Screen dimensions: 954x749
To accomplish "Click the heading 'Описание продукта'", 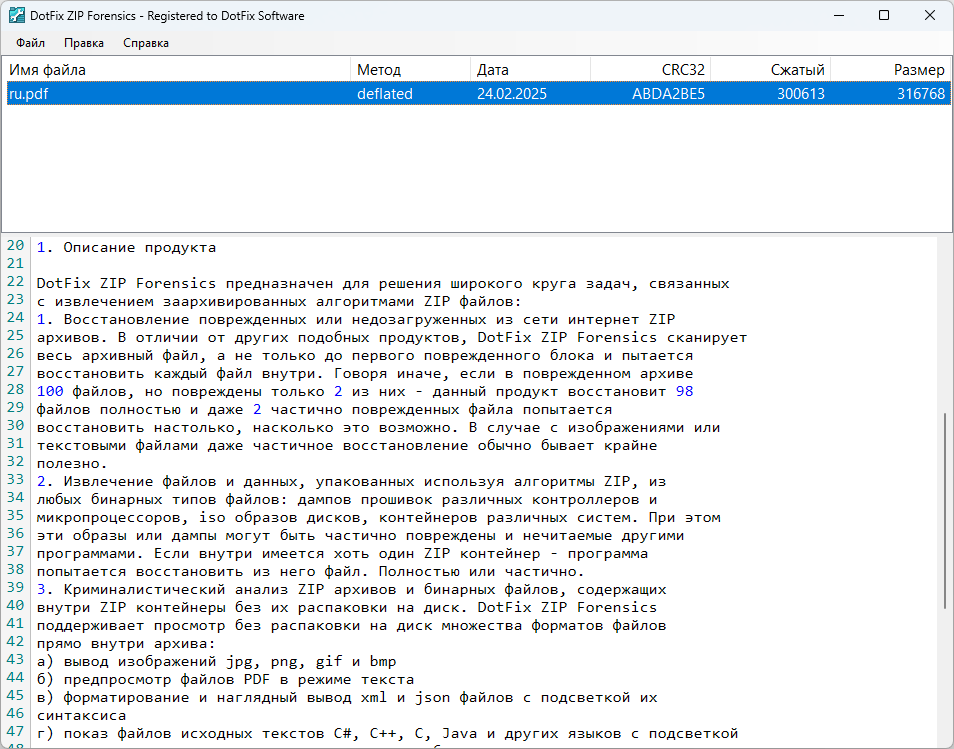I will [x=140, y=248].
